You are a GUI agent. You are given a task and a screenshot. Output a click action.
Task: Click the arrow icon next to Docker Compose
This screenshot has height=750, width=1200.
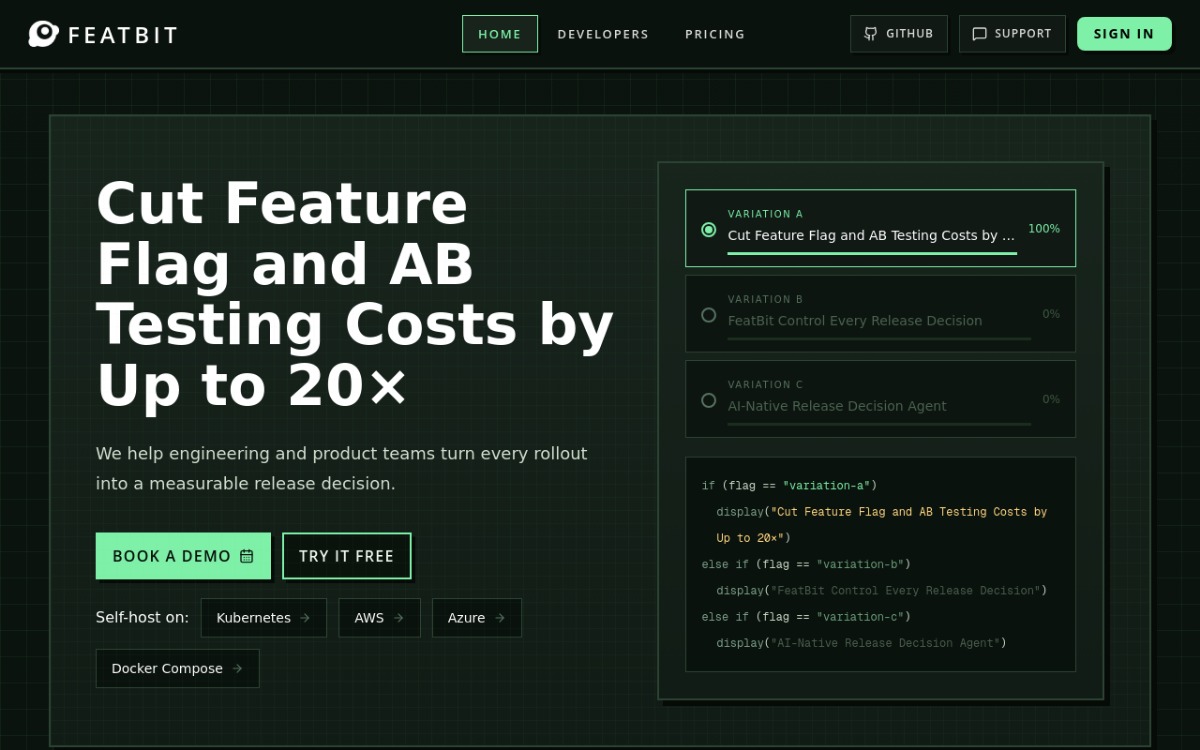tap(237, 669)
